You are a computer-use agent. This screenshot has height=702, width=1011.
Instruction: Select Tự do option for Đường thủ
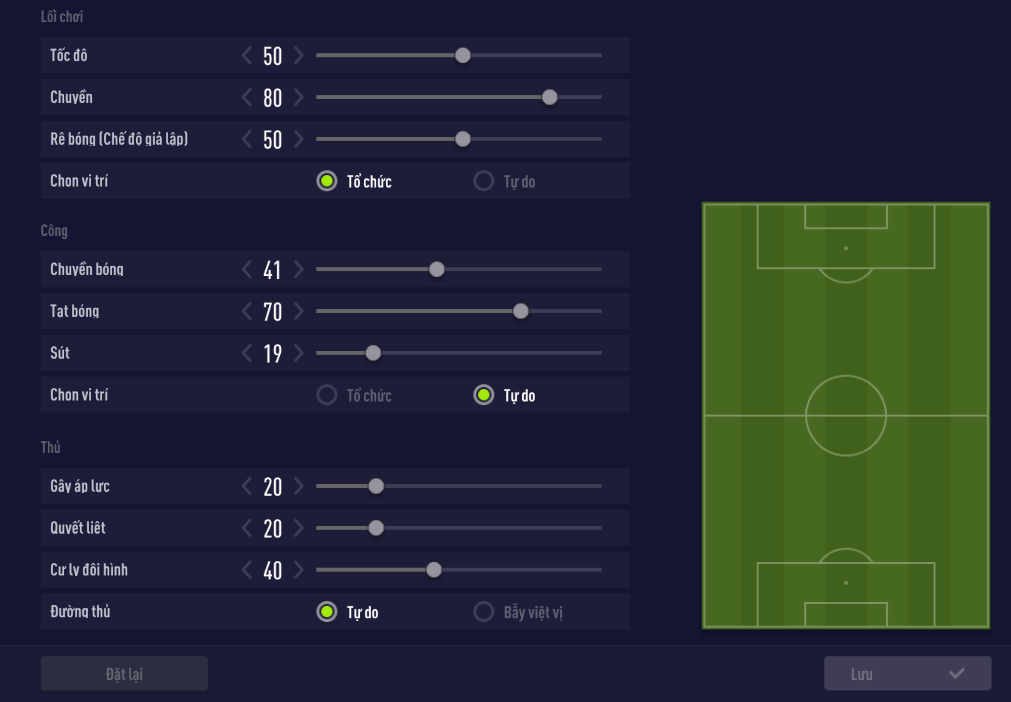pos(327,612)
